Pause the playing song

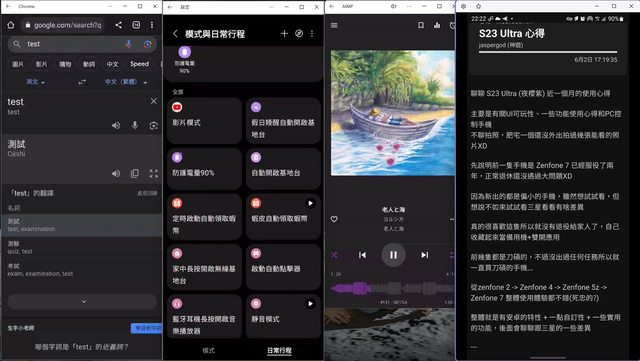[393, 255]
